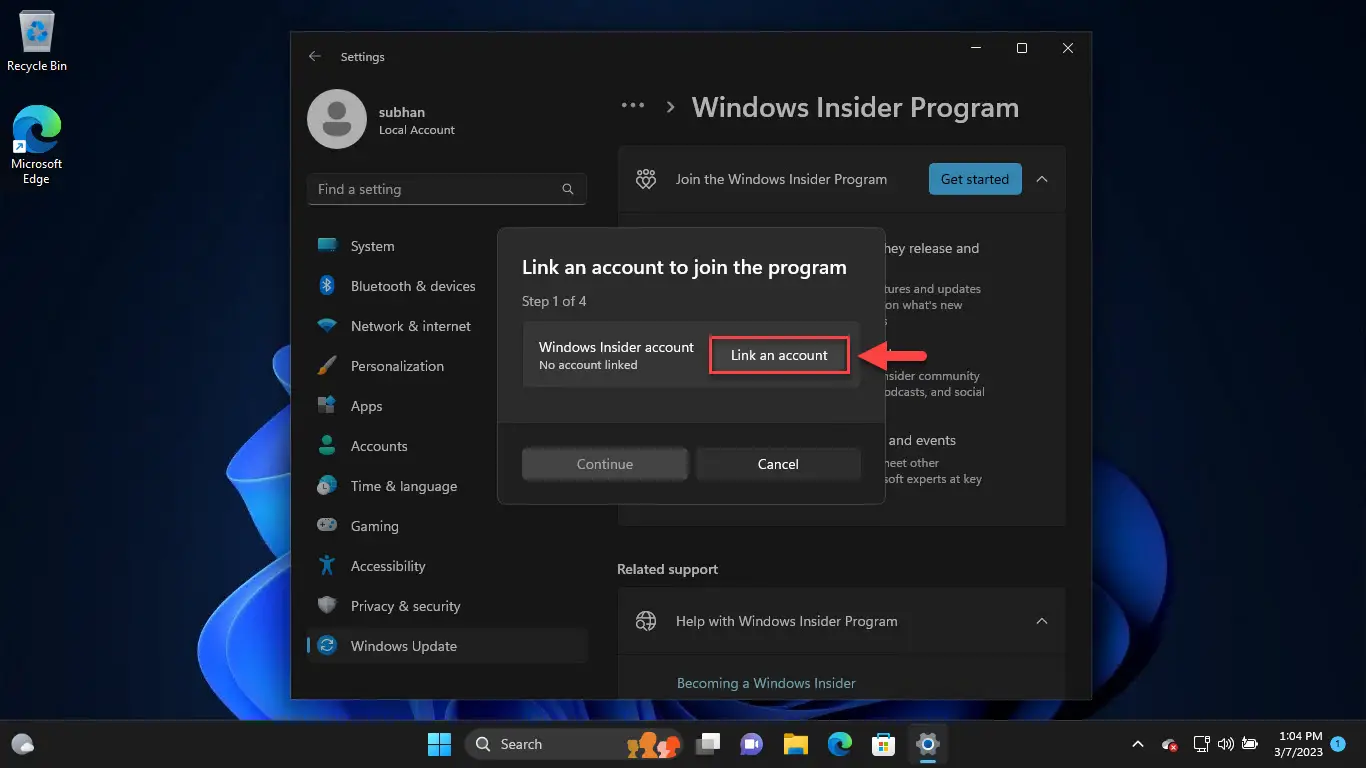Click the Network & internet wifi icon
Screen dimensions: 1366x768
pyautogui.click(x=327, y=326)
